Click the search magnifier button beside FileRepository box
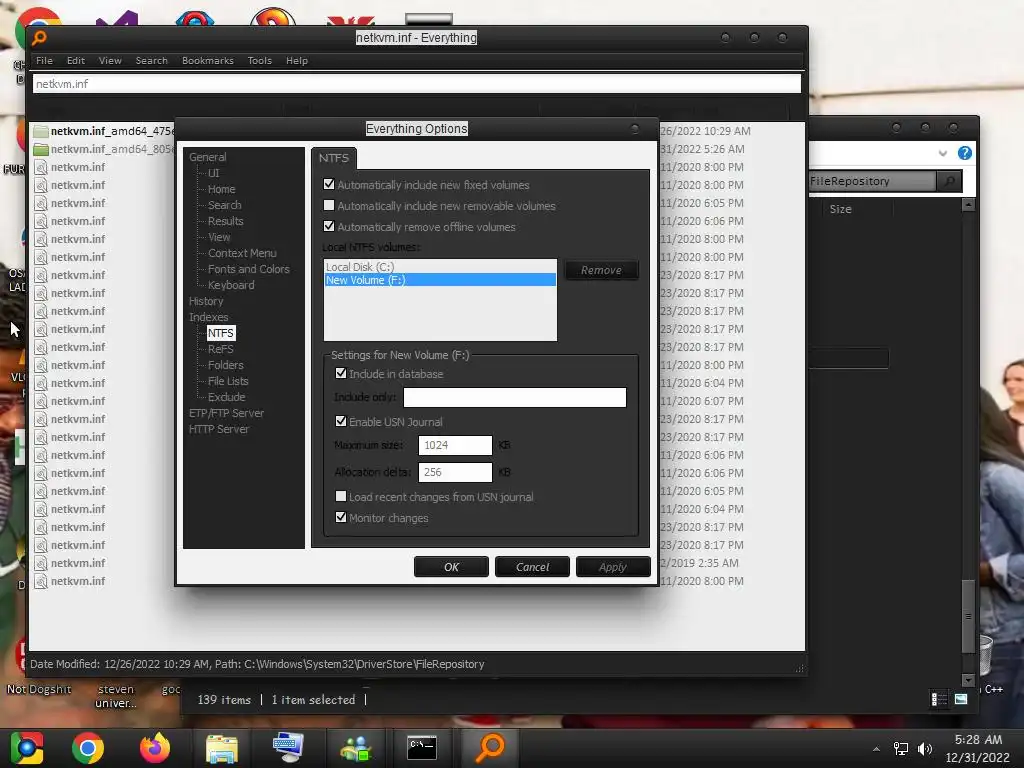This screenshot has width=1024, height=768. point(950,181)
